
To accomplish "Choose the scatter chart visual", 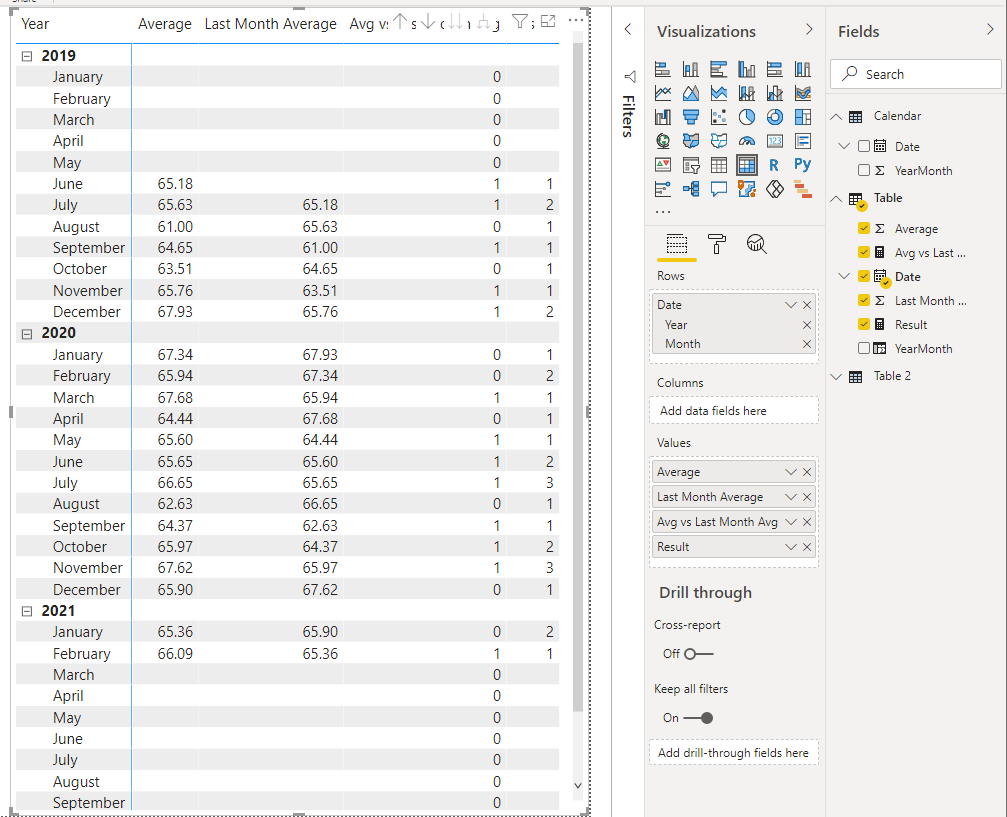I will click(719, 117).
